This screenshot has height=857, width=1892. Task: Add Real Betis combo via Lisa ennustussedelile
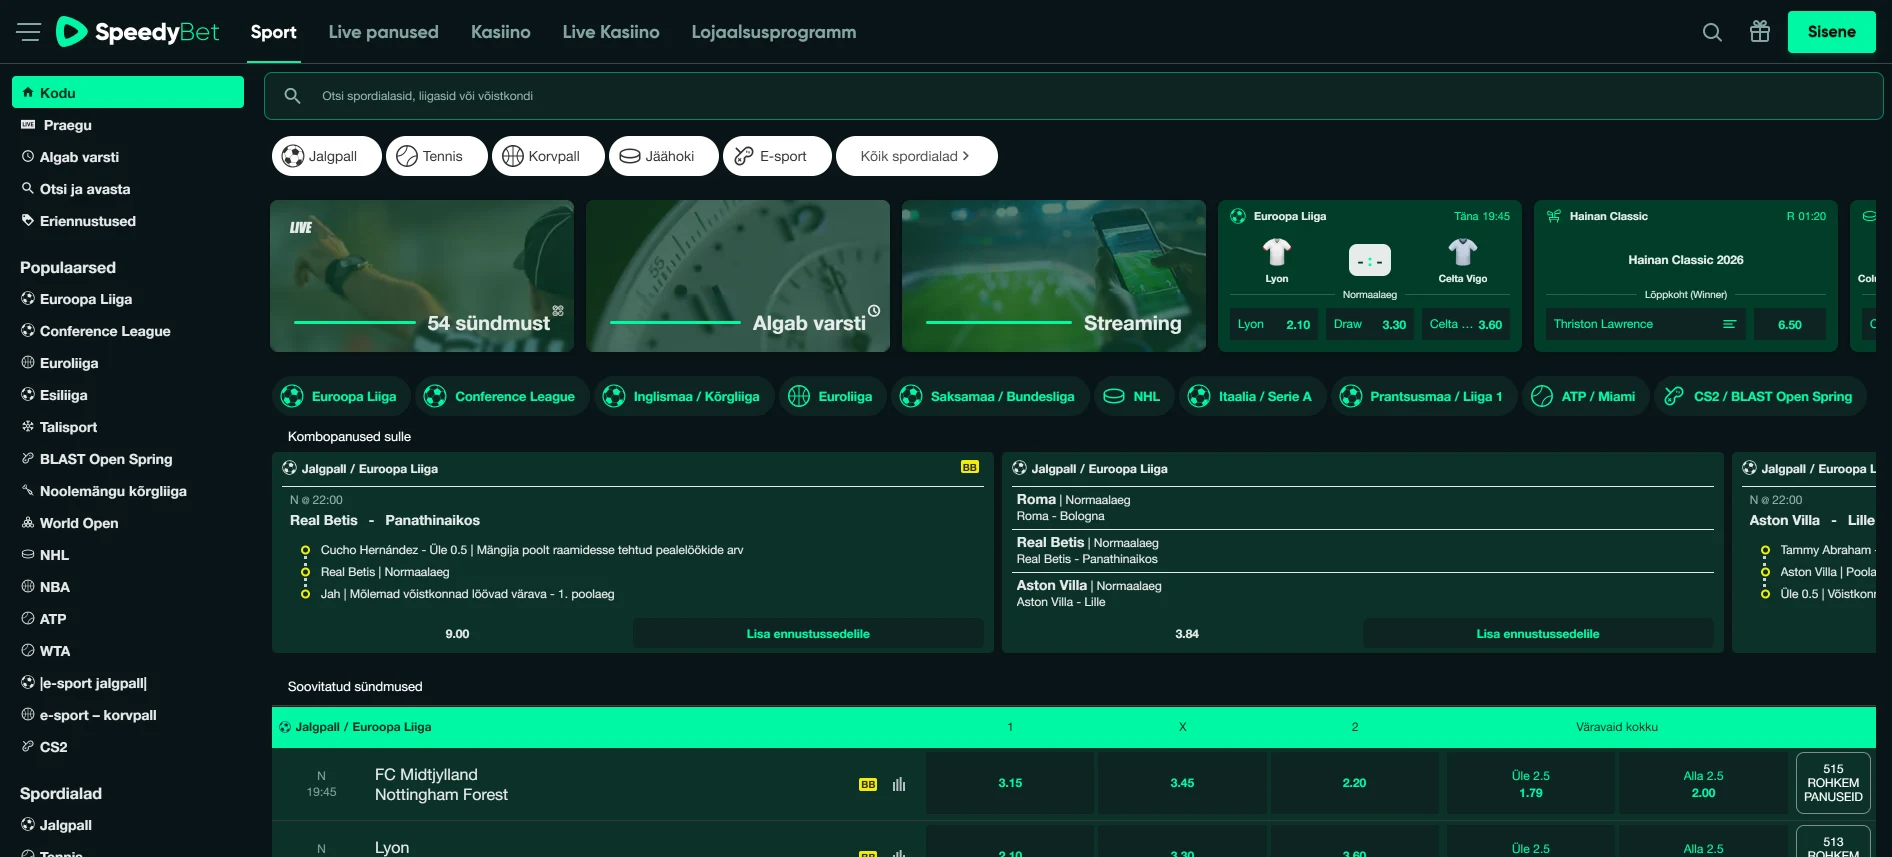[808, 634]
